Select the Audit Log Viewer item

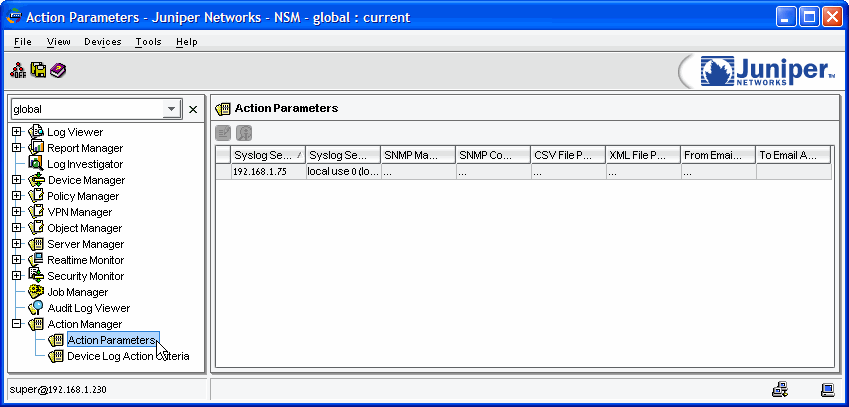tap(89, 308)
